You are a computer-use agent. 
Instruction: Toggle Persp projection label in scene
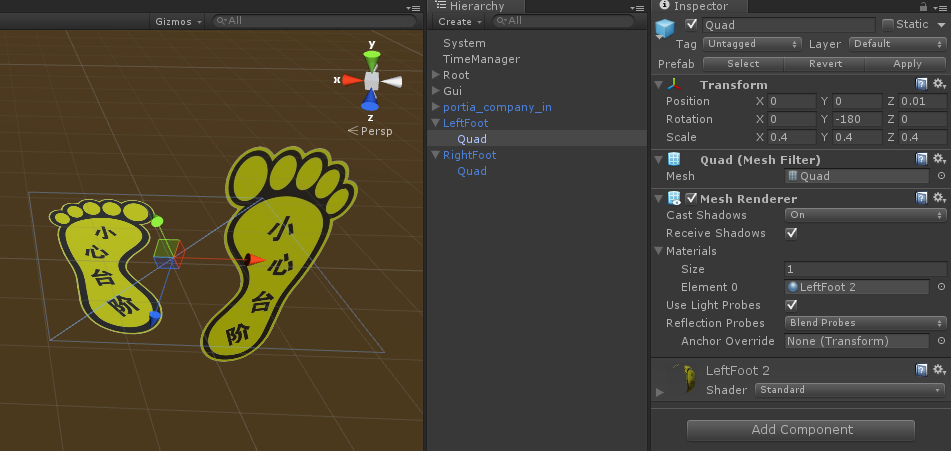pos(369,131)
